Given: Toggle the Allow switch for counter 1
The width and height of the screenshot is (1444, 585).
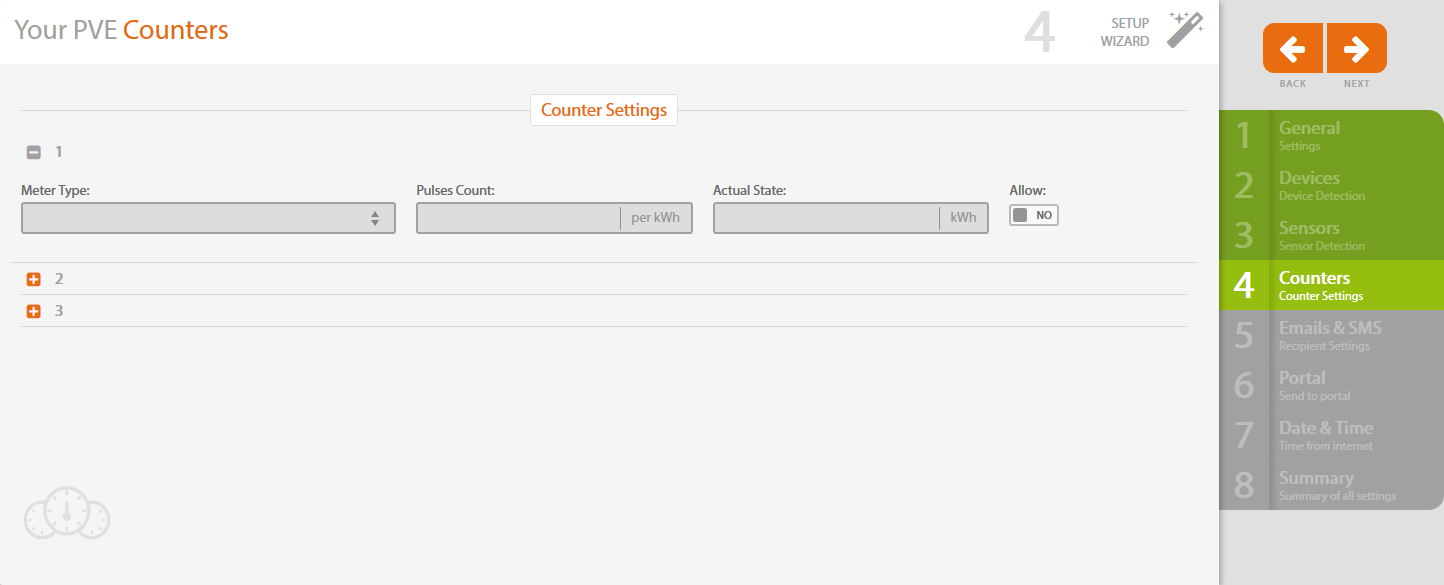Looking at the screenshot, I should [1033, 215].
